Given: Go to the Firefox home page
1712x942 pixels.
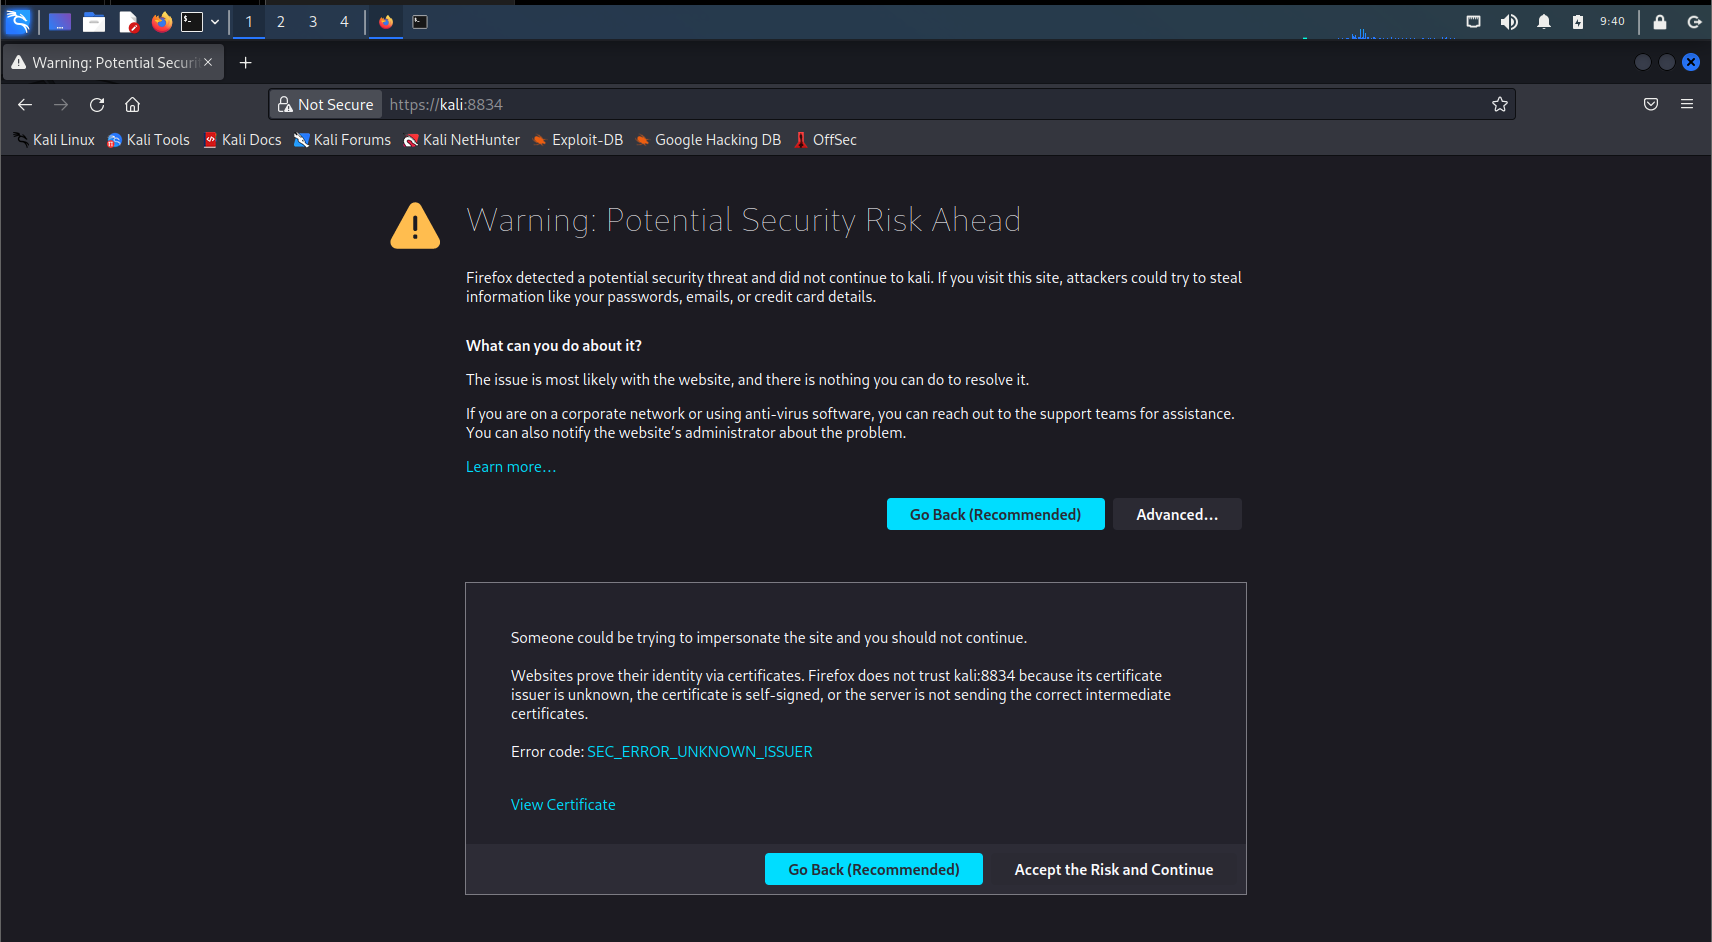Looking at the screenshot, I should [x=132, y=104].
